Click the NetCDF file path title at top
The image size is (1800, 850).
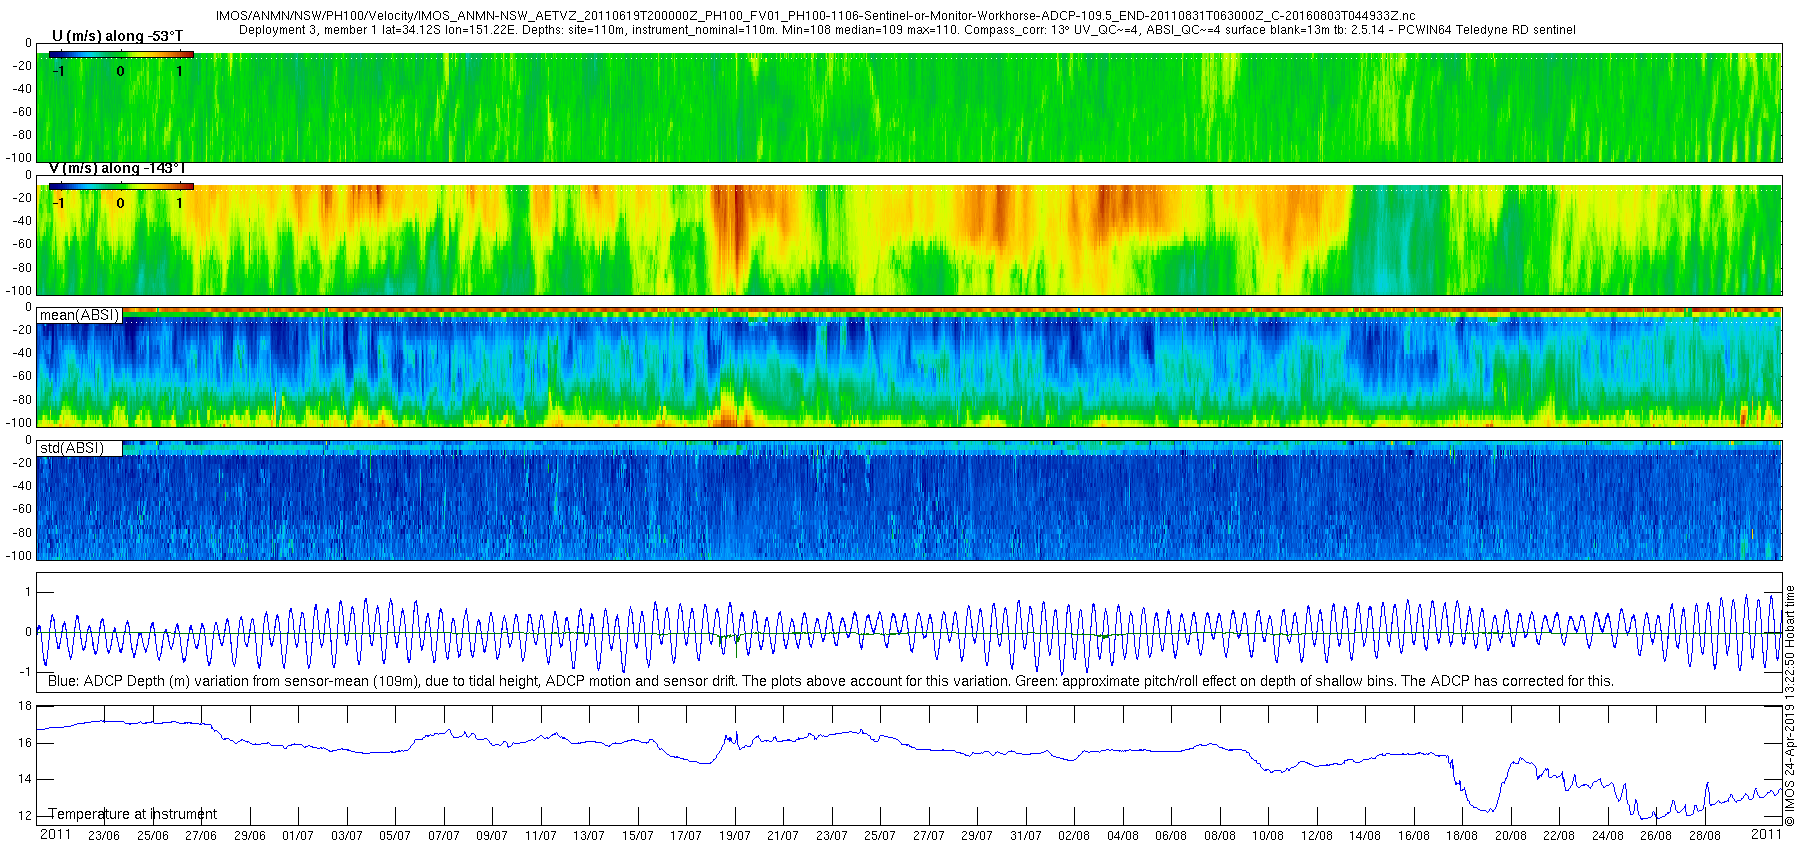(x=816, y=16)
